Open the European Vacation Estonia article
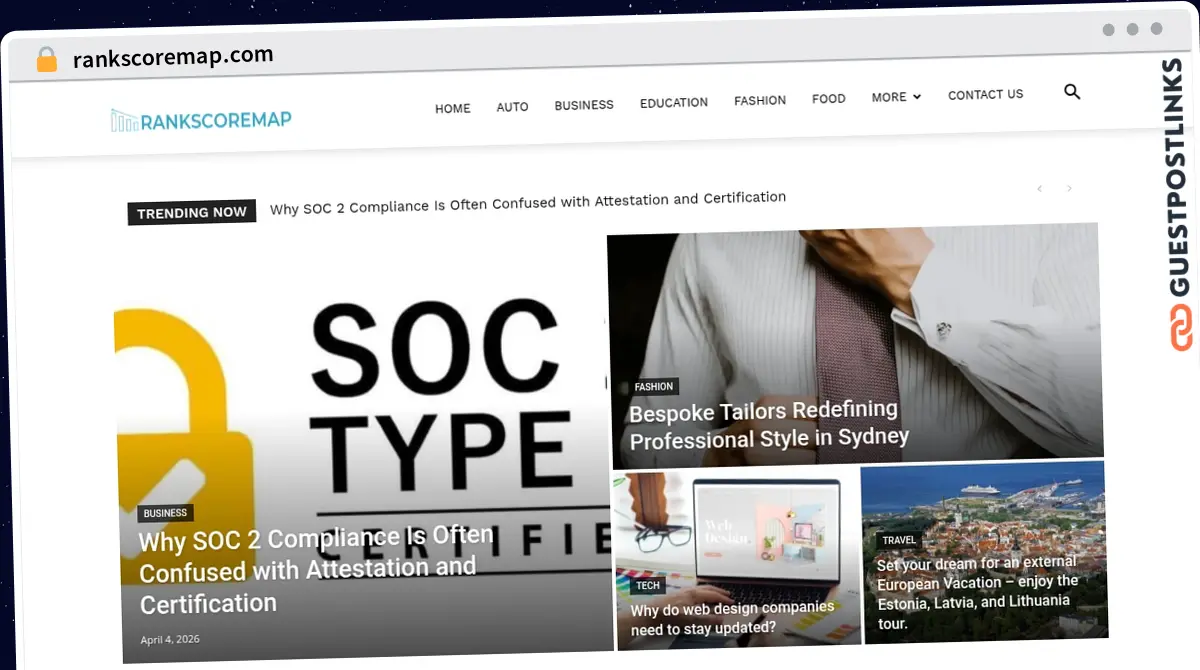The height and width of the screenshot is (670, 1200). [x=978, y=592]
